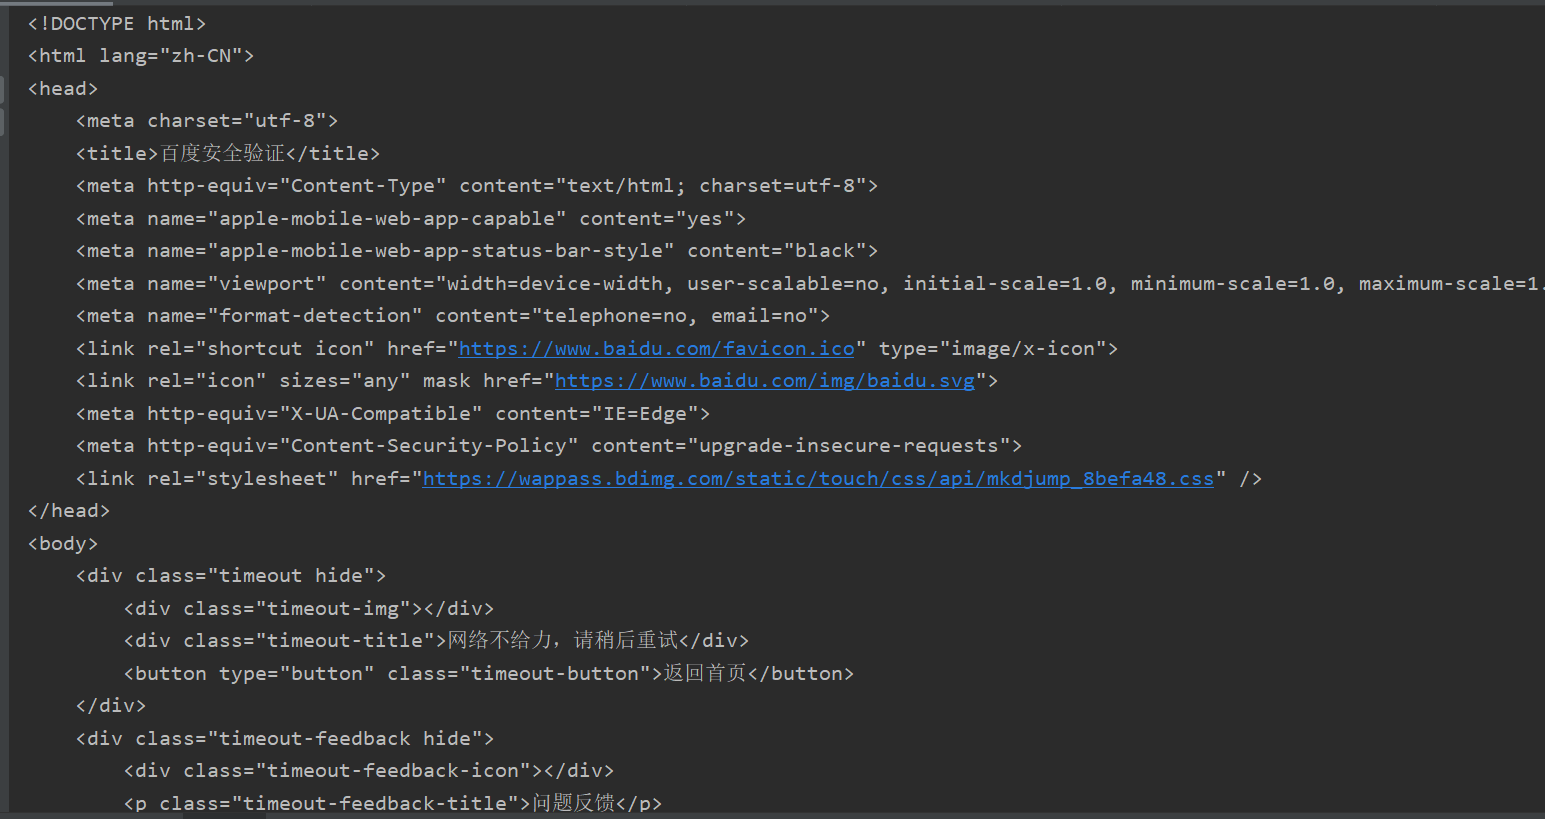Click the timeout-title 网络不给力 line
1545x819 pixels.
(436, 641)
